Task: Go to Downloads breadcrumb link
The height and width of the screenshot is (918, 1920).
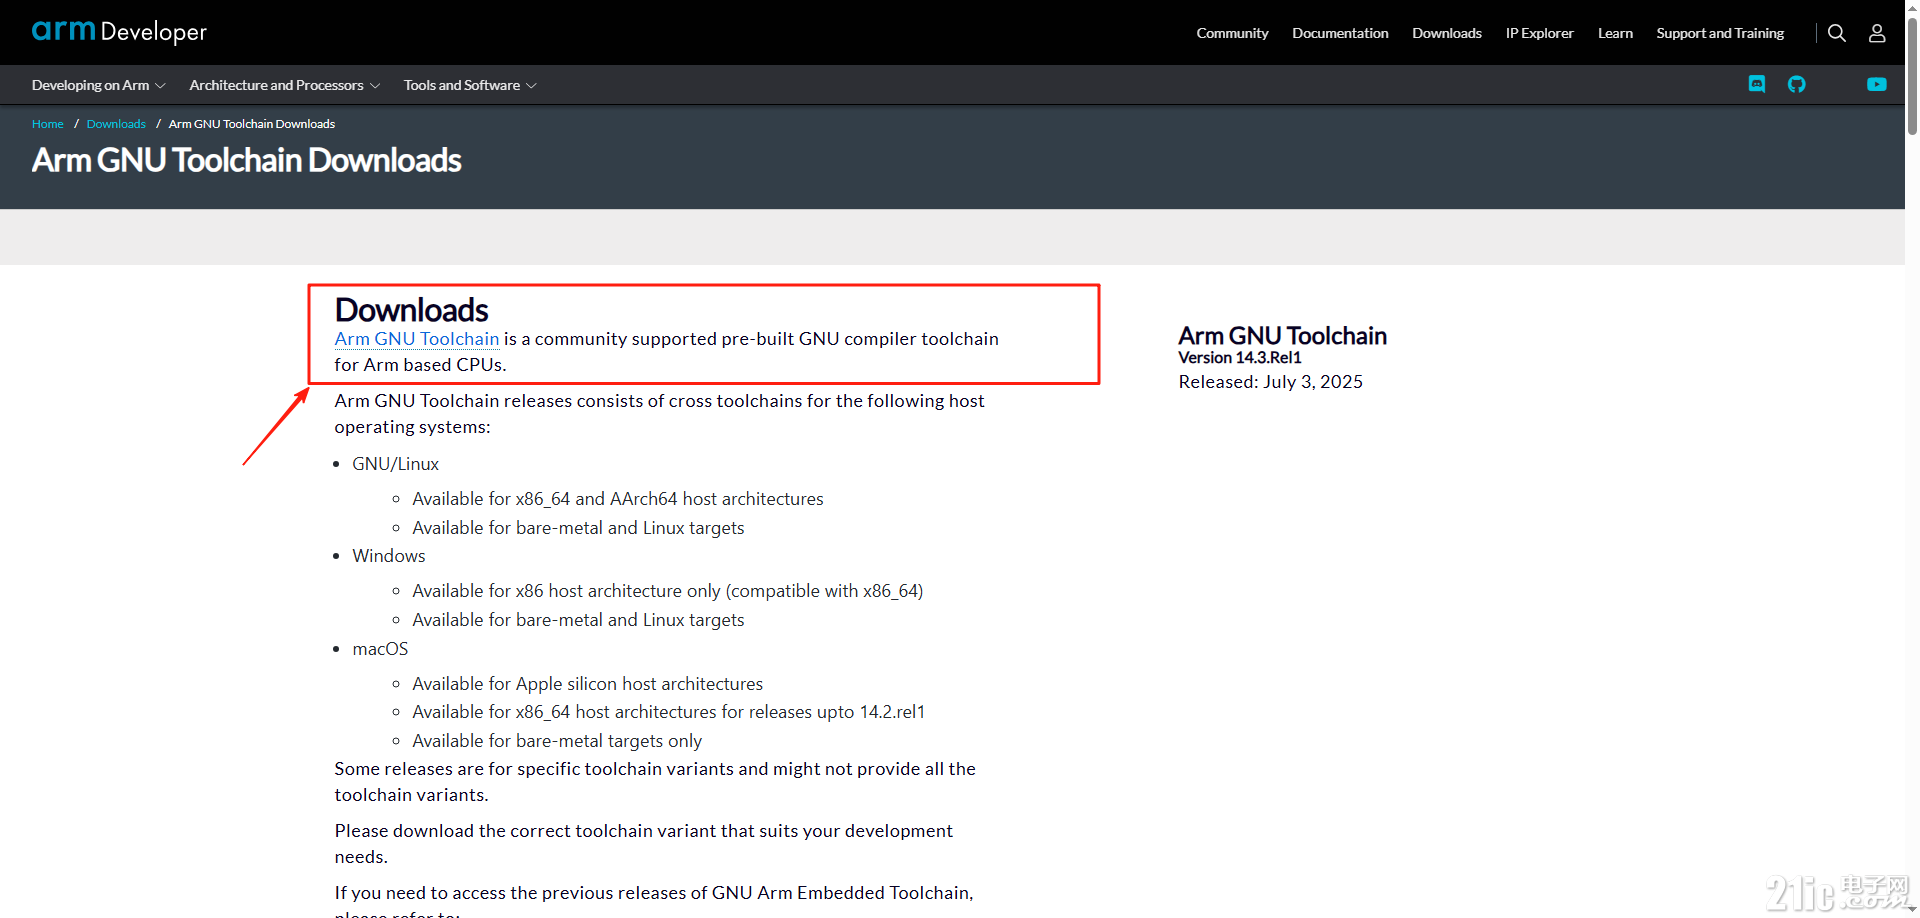Action: click(116, 124)
